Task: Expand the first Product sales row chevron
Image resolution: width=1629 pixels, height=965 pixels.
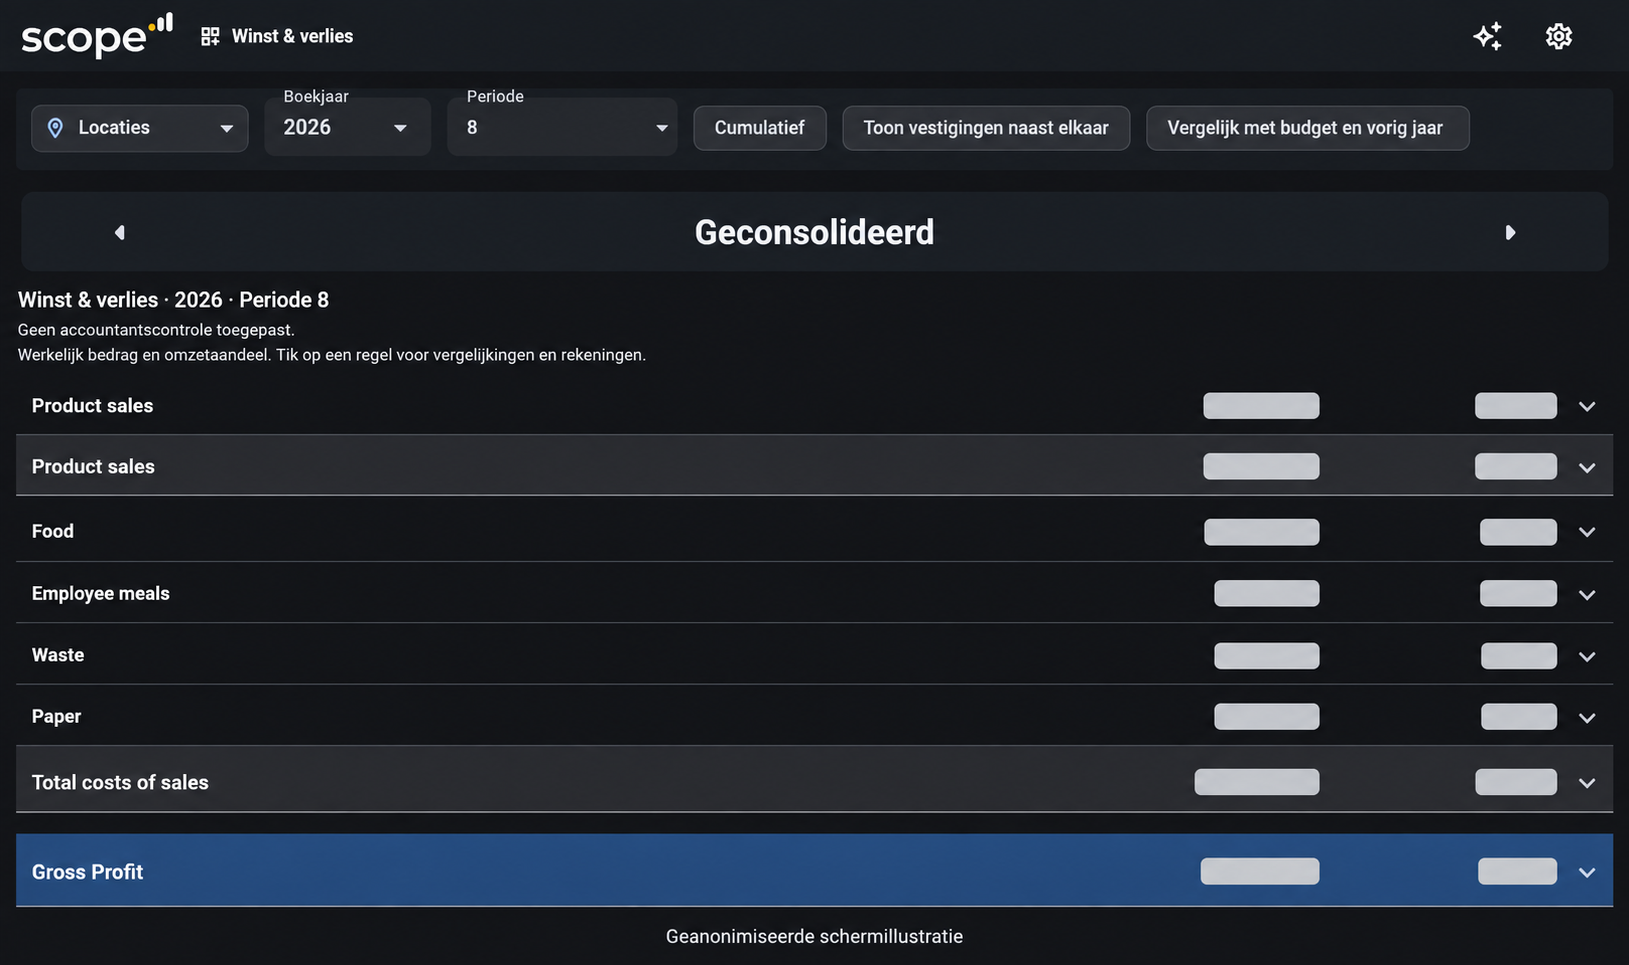Action: (x=1587, y=406)
